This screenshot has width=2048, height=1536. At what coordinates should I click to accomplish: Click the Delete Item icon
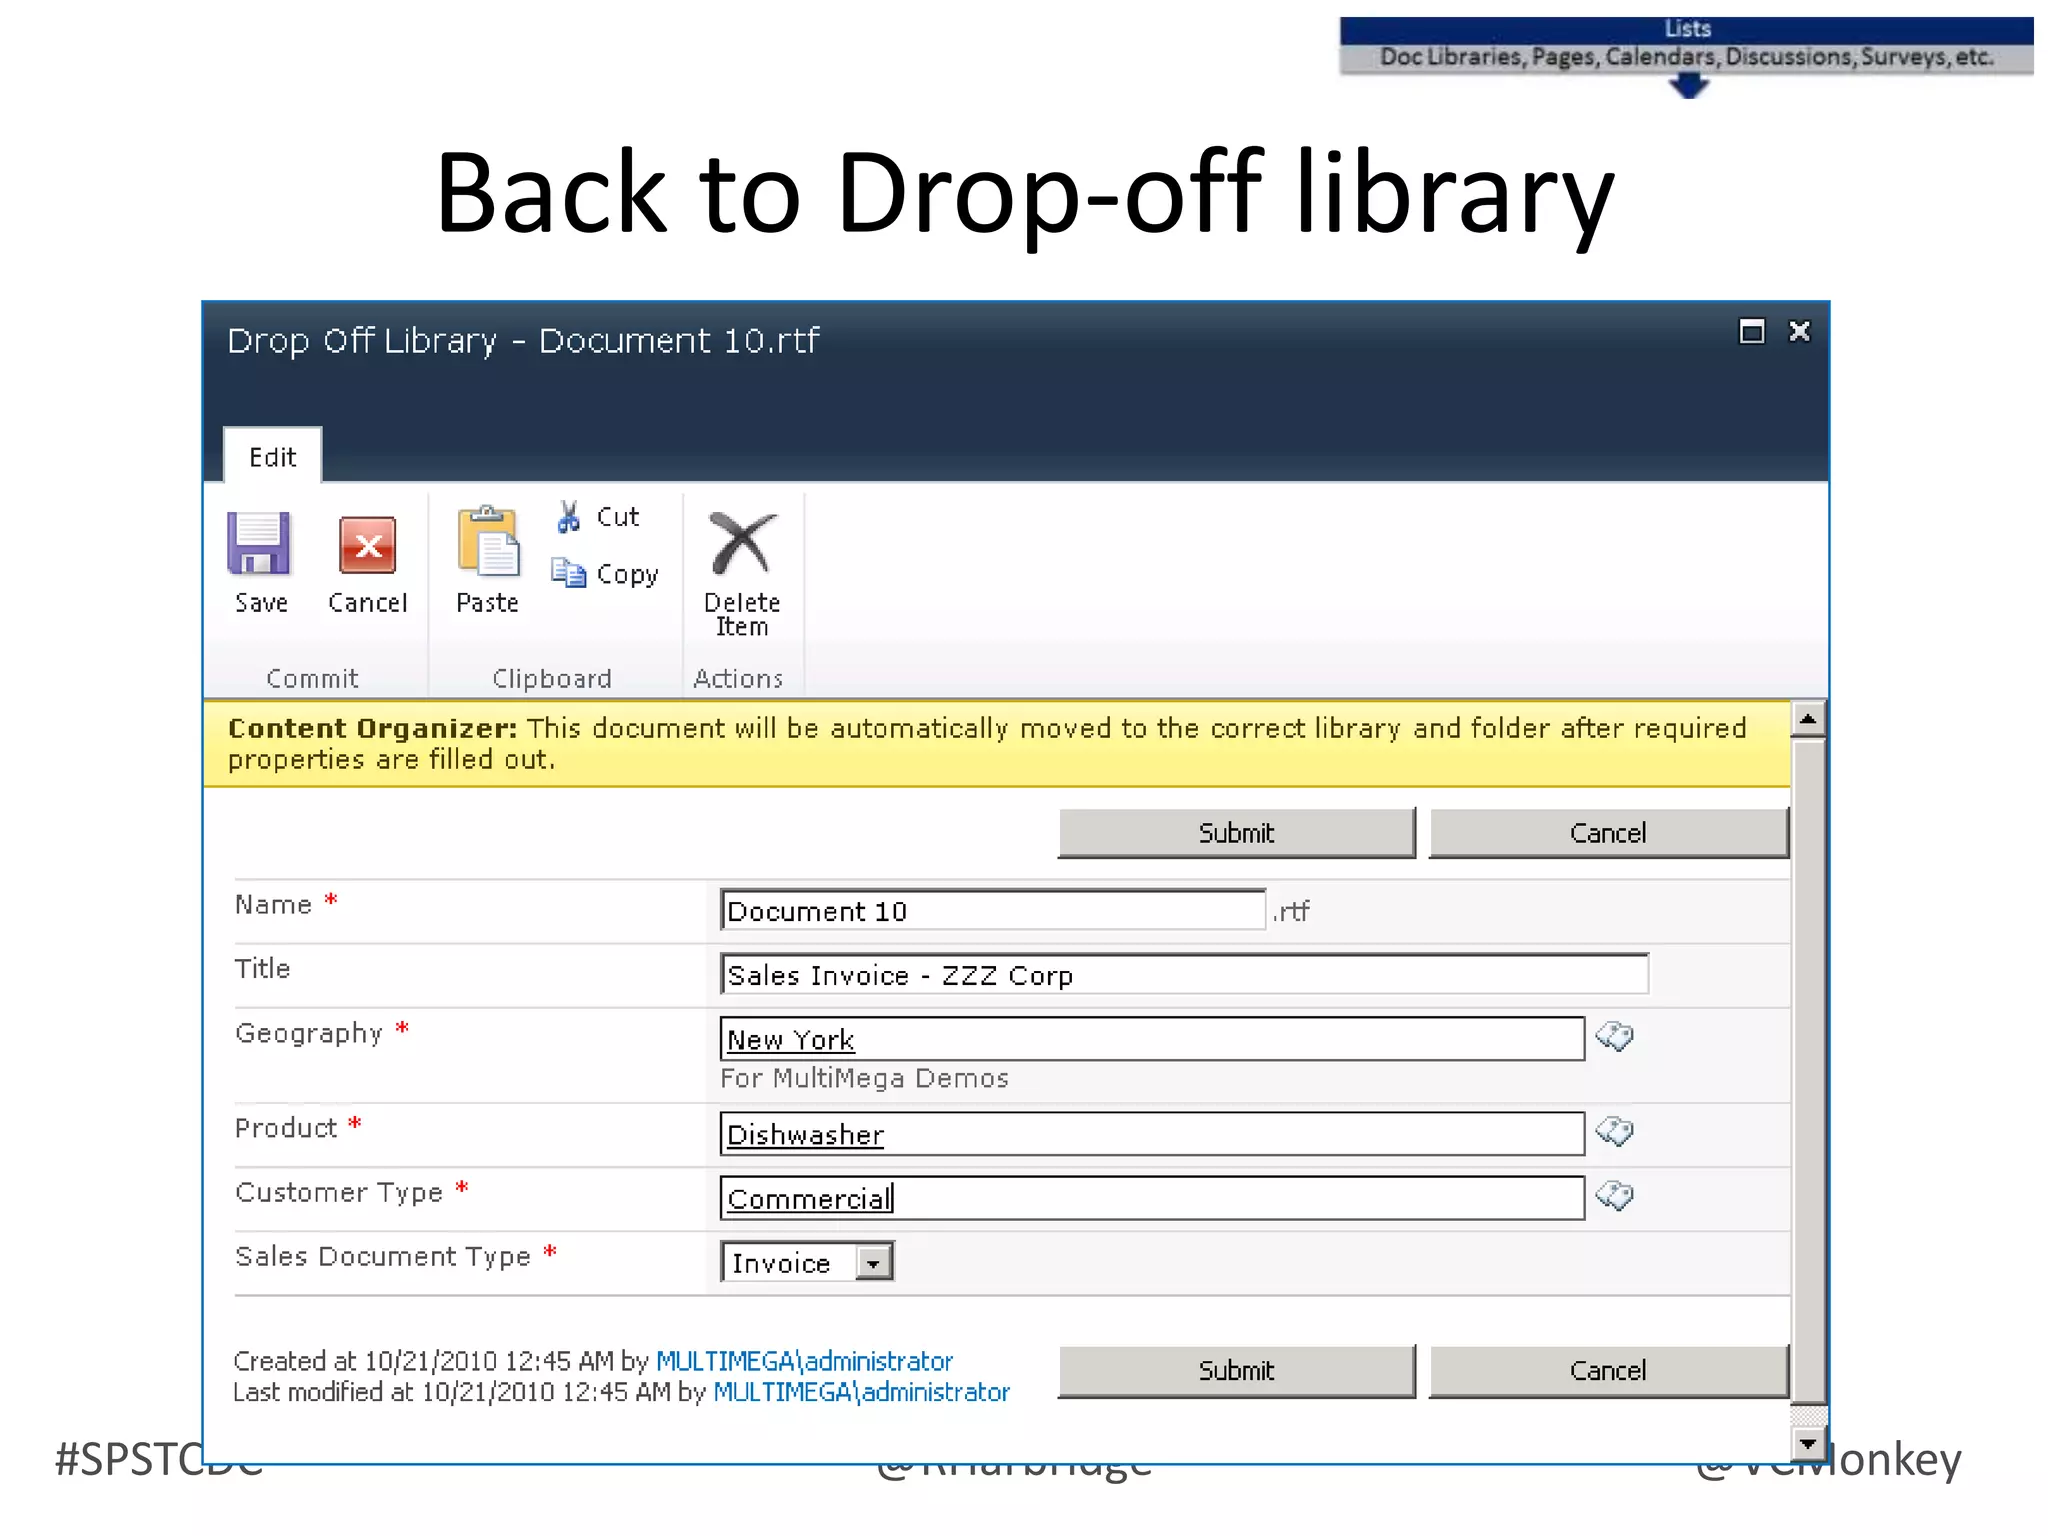741,543
